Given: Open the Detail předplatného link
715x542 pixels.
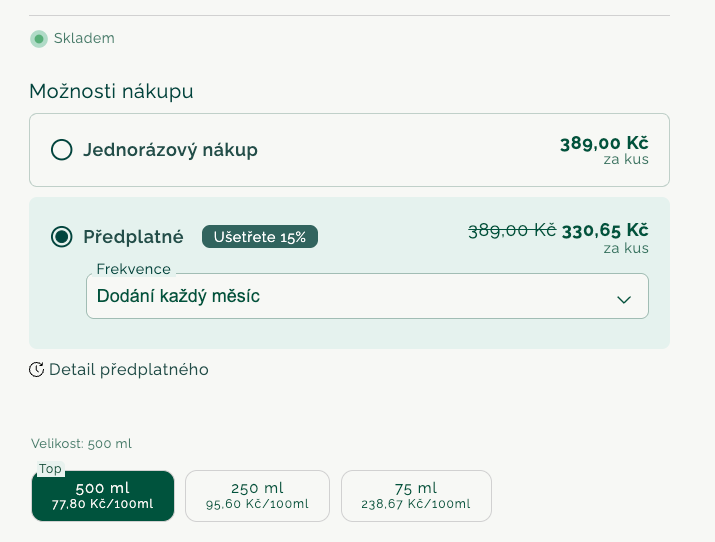Looking at the screenshot, I should (128, 370).
